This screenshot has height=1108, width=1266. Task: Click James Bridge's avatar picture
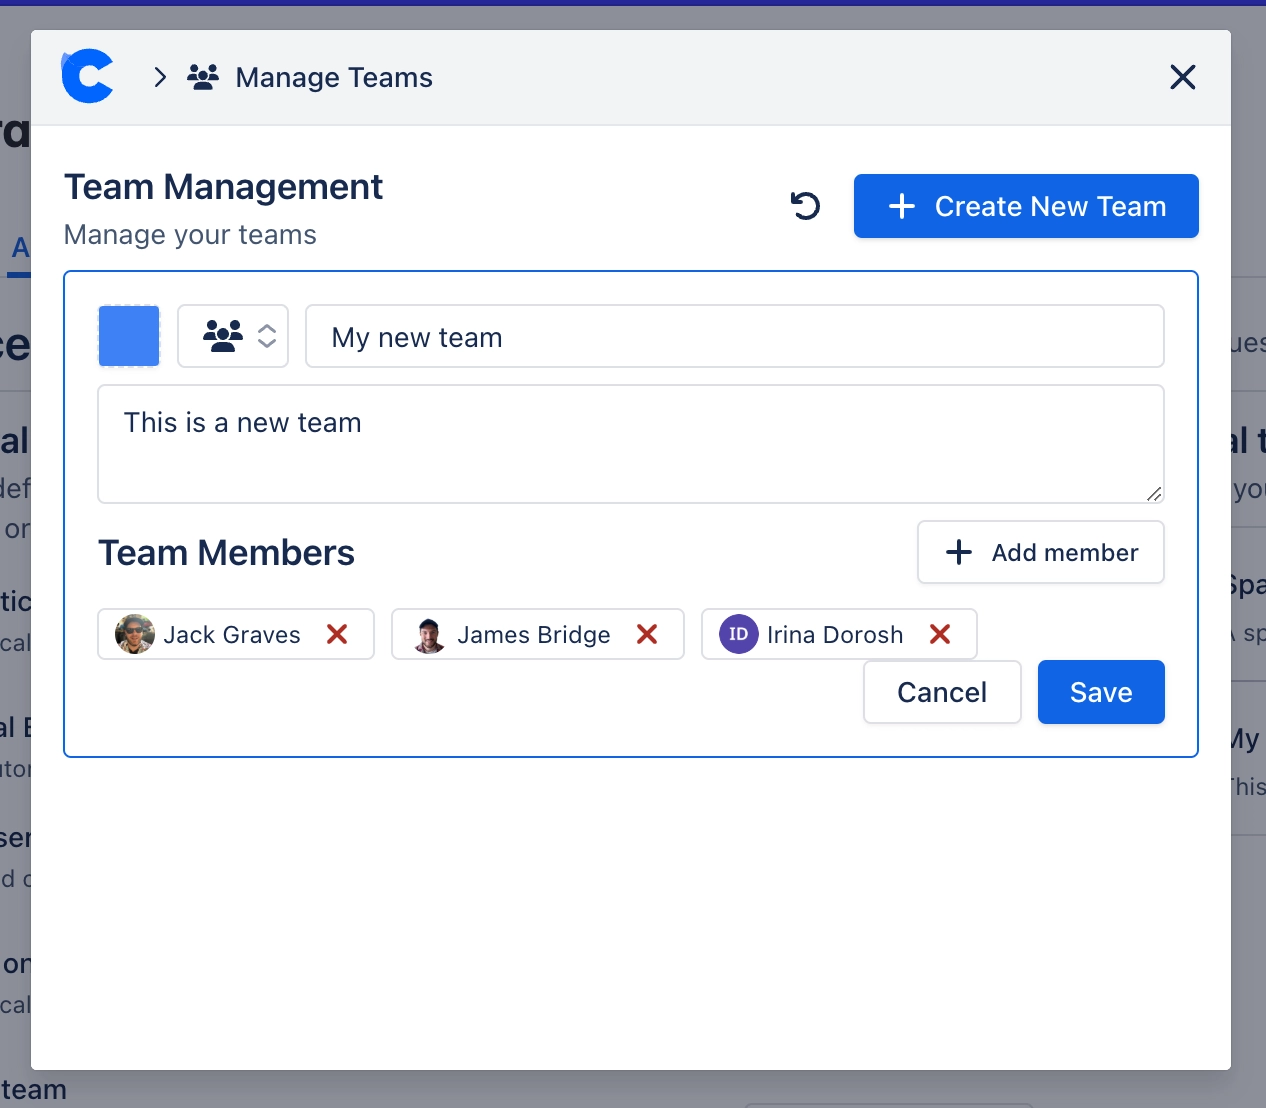(429, 634)
